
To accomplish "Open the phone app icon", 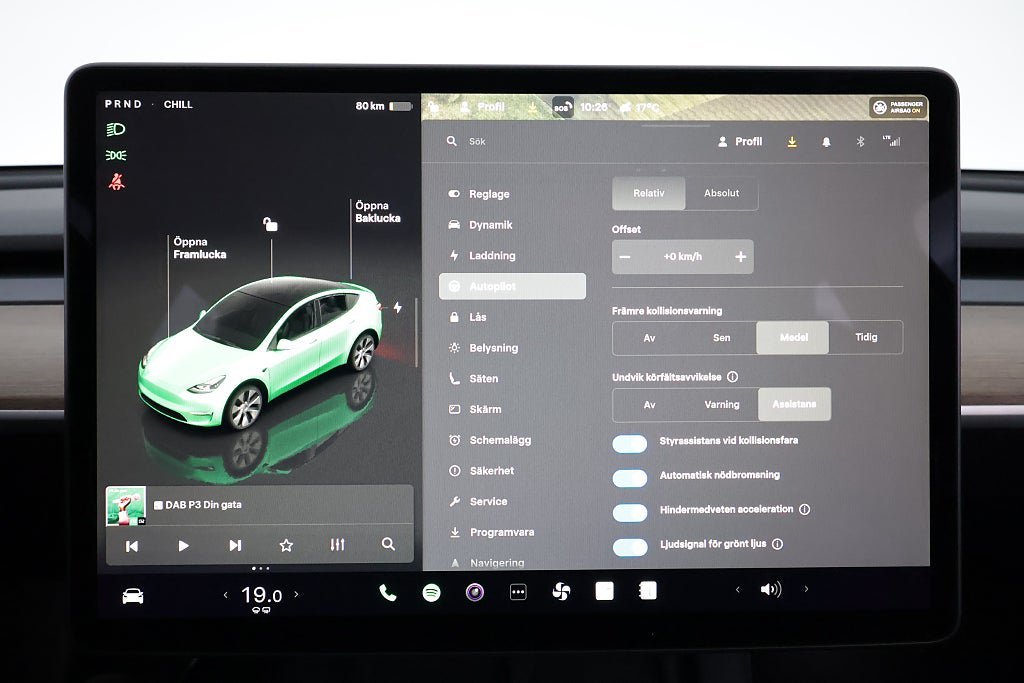I will pos(388,592).
